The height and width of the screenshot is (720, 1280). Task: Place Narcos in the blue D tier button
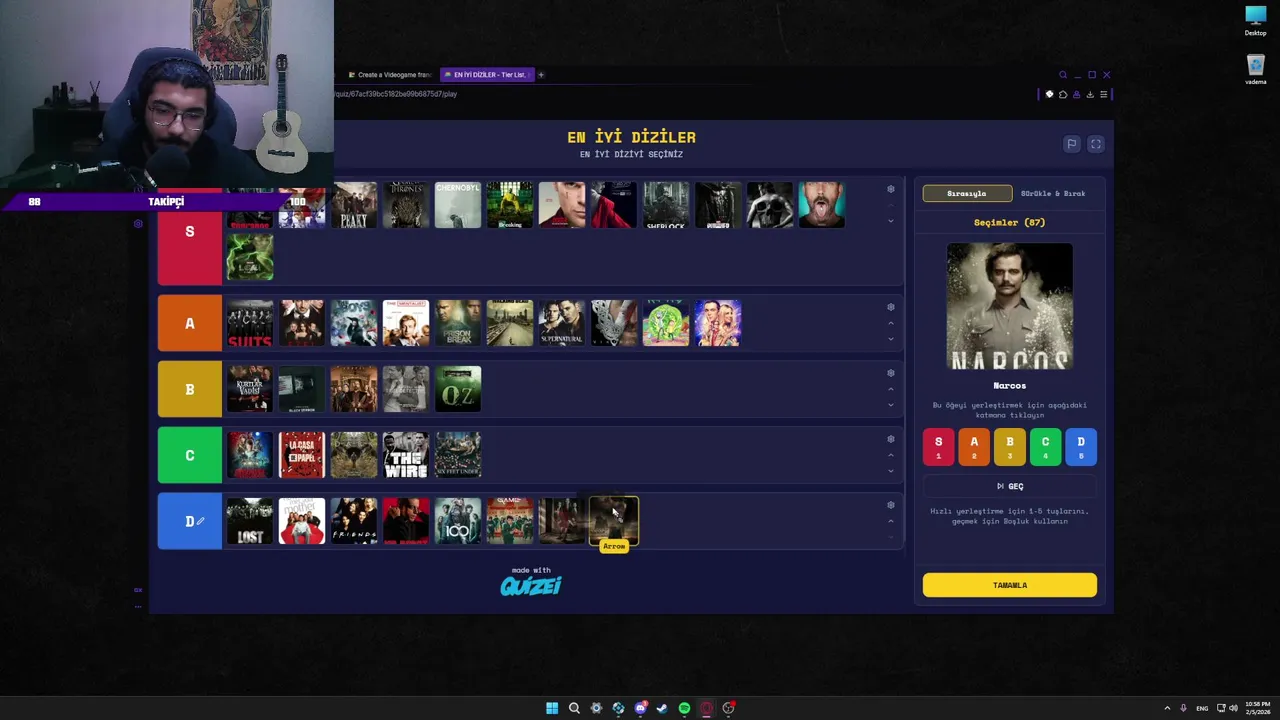[1081, 446]
